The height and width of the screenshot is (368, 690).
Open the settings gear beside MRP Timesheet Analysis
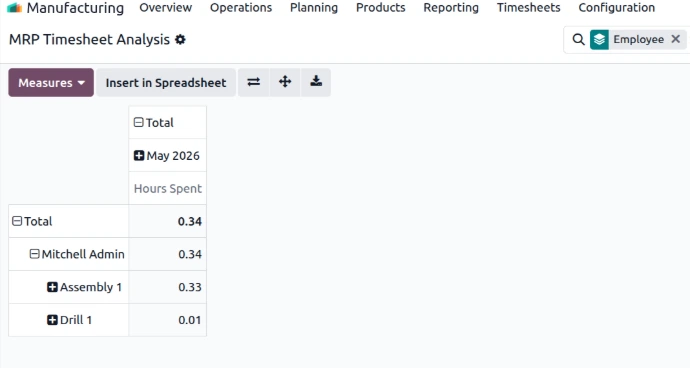(180, 40)
